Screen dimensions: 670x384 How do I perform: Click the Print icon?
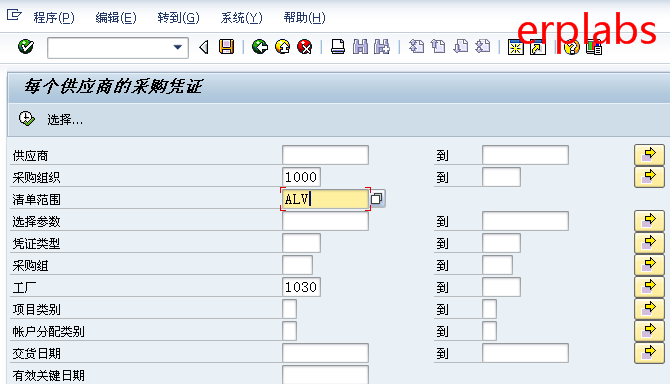tap(338, 47)
